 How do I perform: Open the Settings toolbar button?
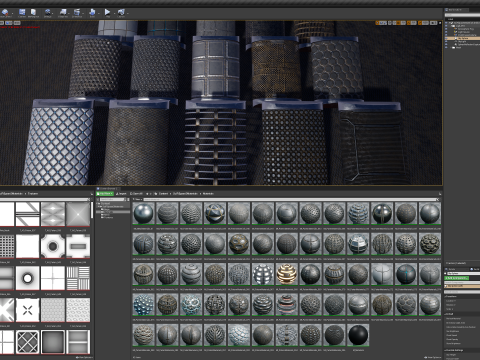[x=47, y=13]
